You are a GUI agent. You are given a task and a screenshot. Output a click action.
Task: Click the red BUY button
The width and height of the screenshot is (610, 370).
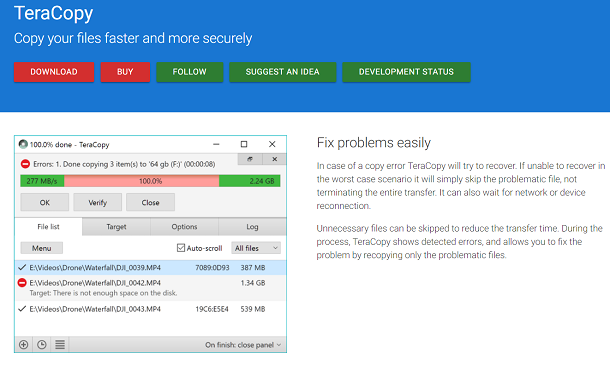pyautogui.click(x=125, y=72)
